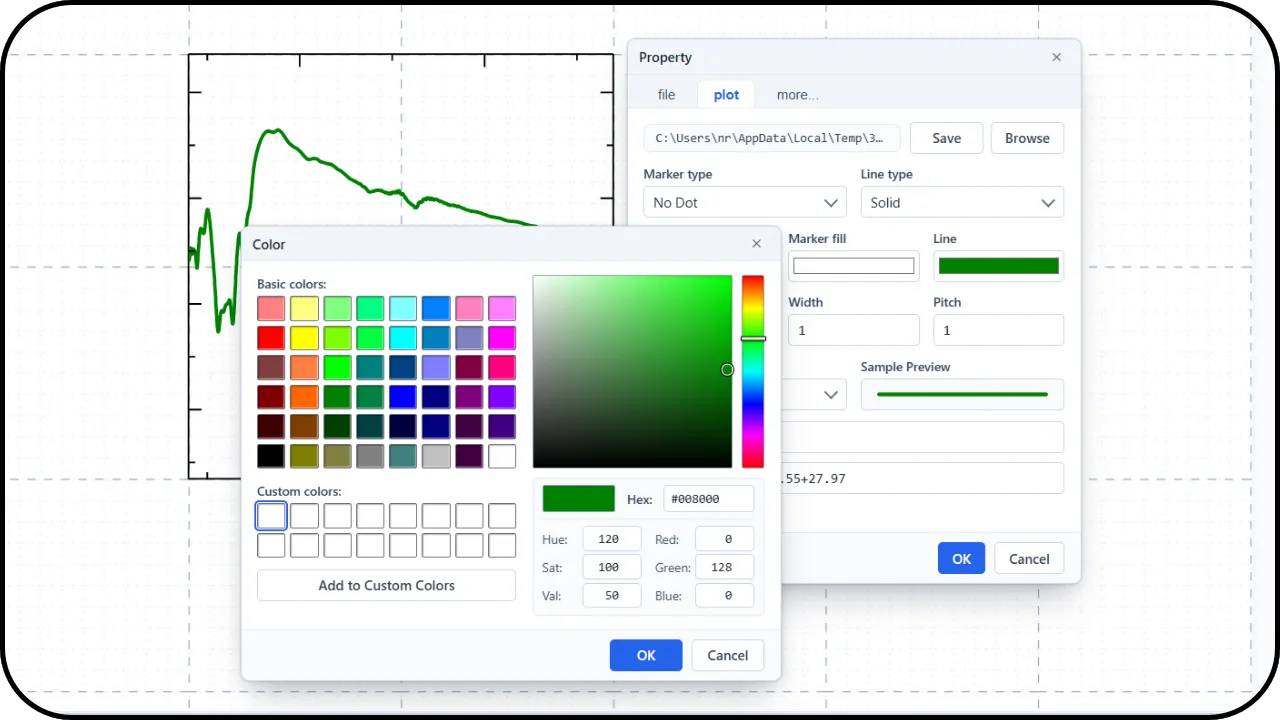Click the Width input field
The image size is (1280, 720).
854,330
